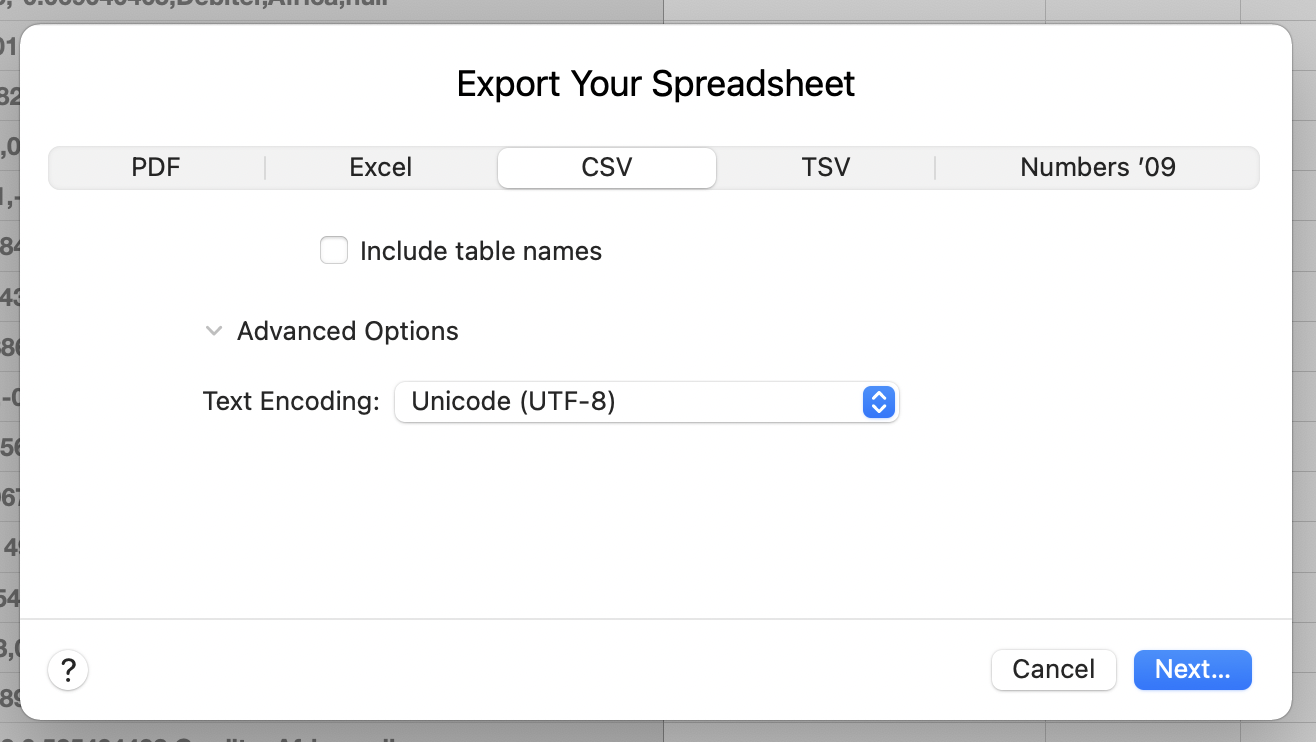
Task: Switch to the TSV export tab
Action: (825, 167)
